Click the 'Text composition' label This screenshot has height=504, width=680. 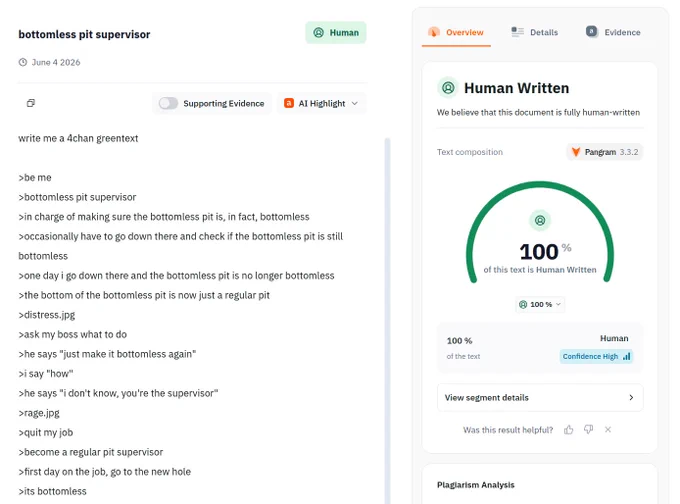[x=470, y=152]
